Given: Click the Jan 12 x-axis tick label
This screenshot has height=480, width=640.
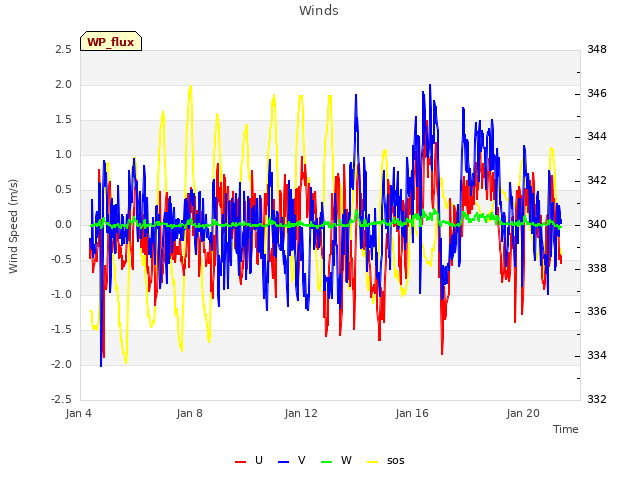Looking at the screenshot, I should [301, 413].
